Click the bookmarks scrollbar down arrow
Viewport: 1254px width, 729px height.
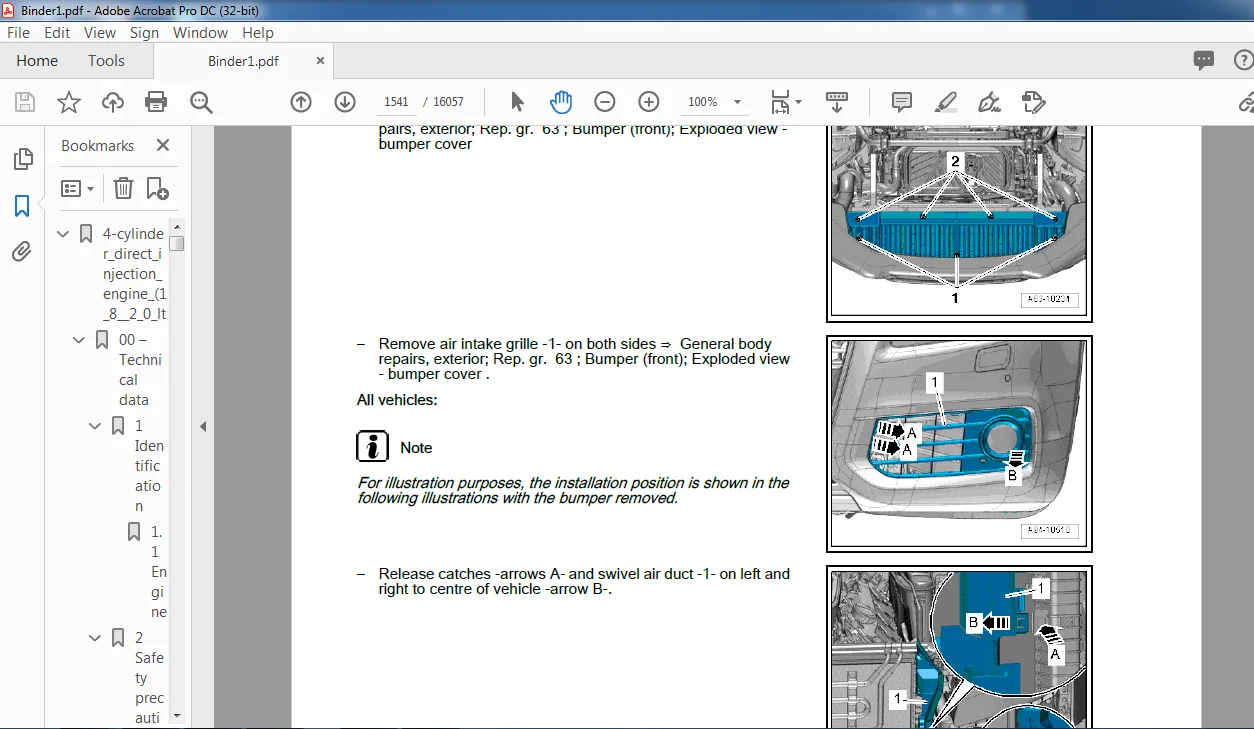pos(176,716)
